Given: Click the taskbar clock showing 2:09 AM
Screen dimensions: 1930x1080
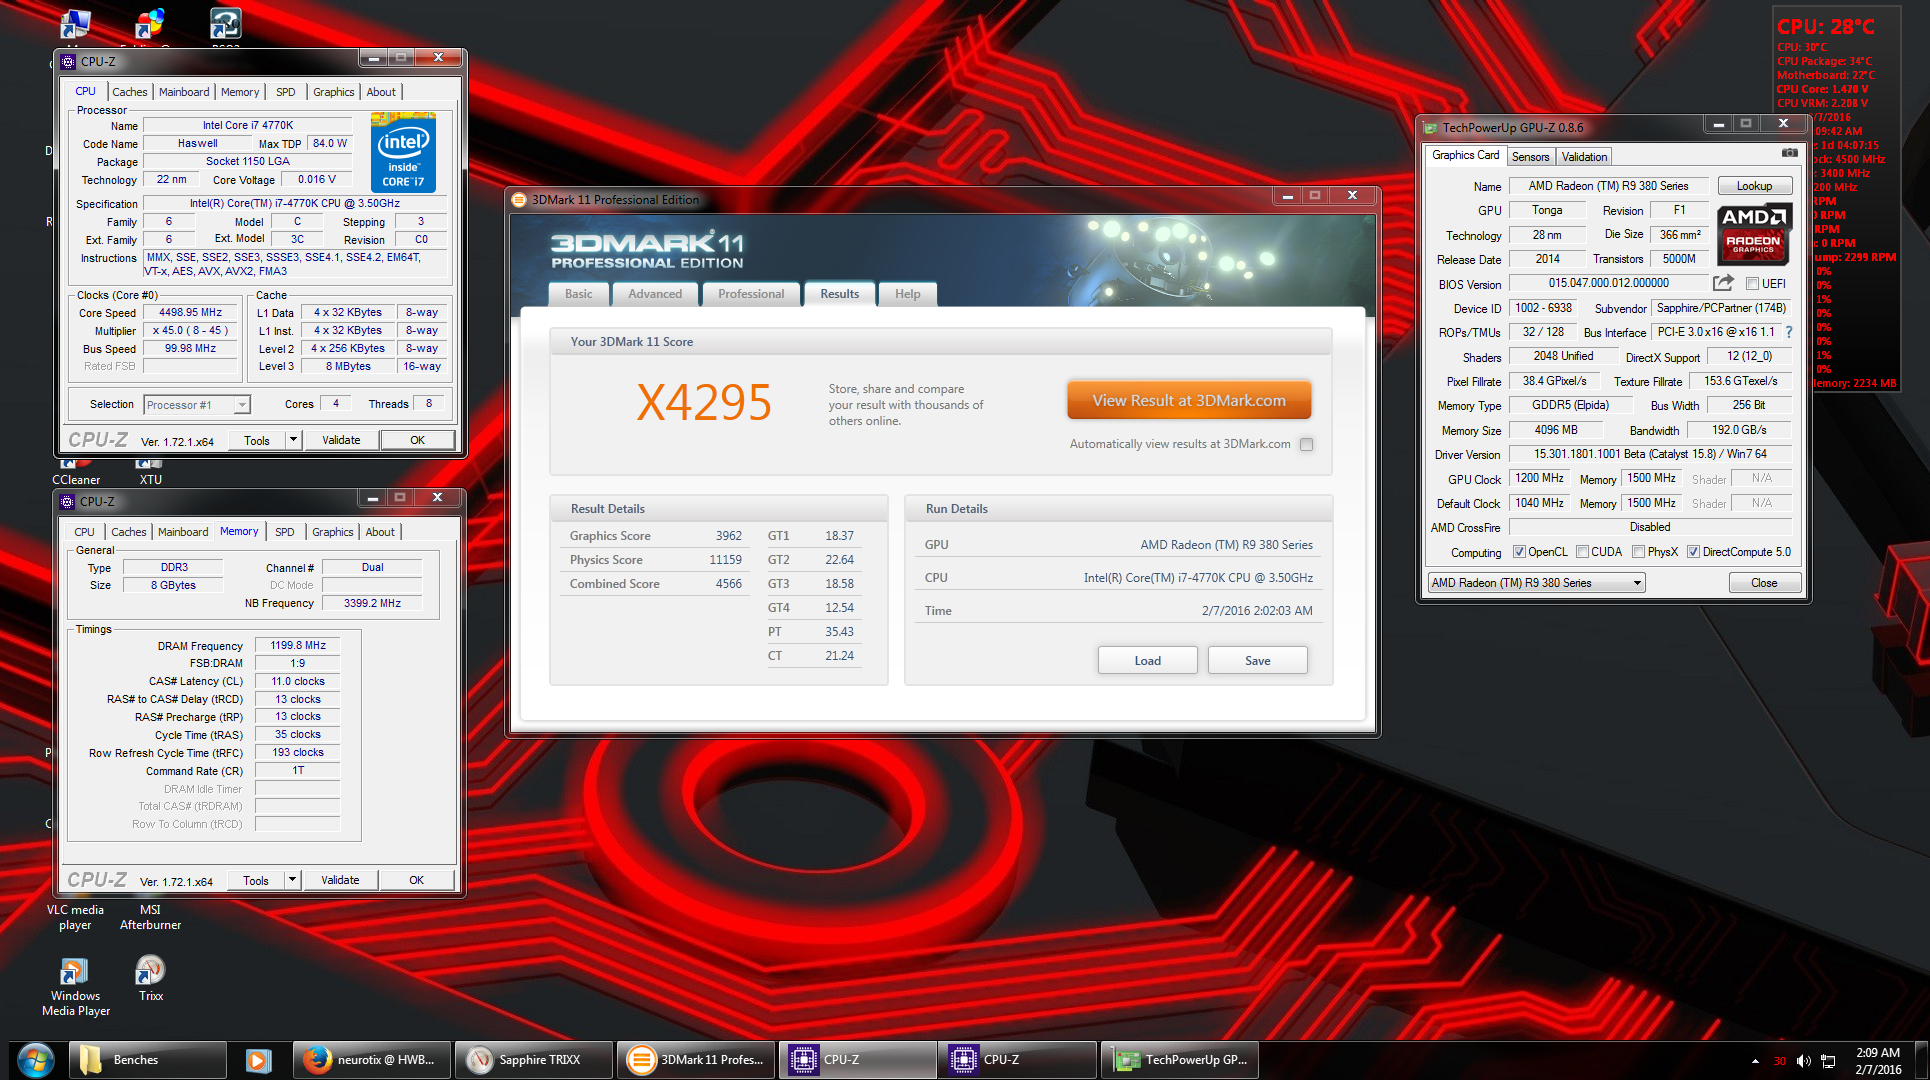Looking at the screenshot, I should (1878, 1060).
